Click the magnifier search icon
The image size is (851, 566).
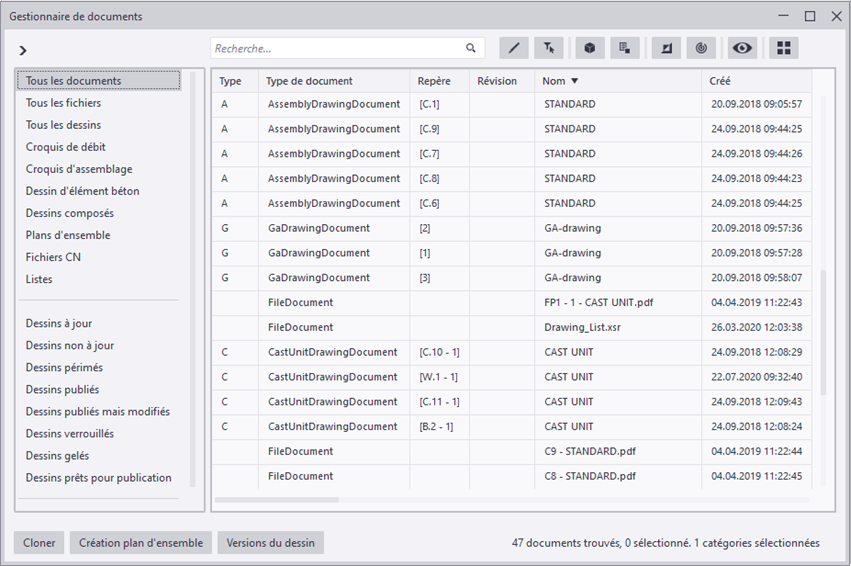pos(471,48)
